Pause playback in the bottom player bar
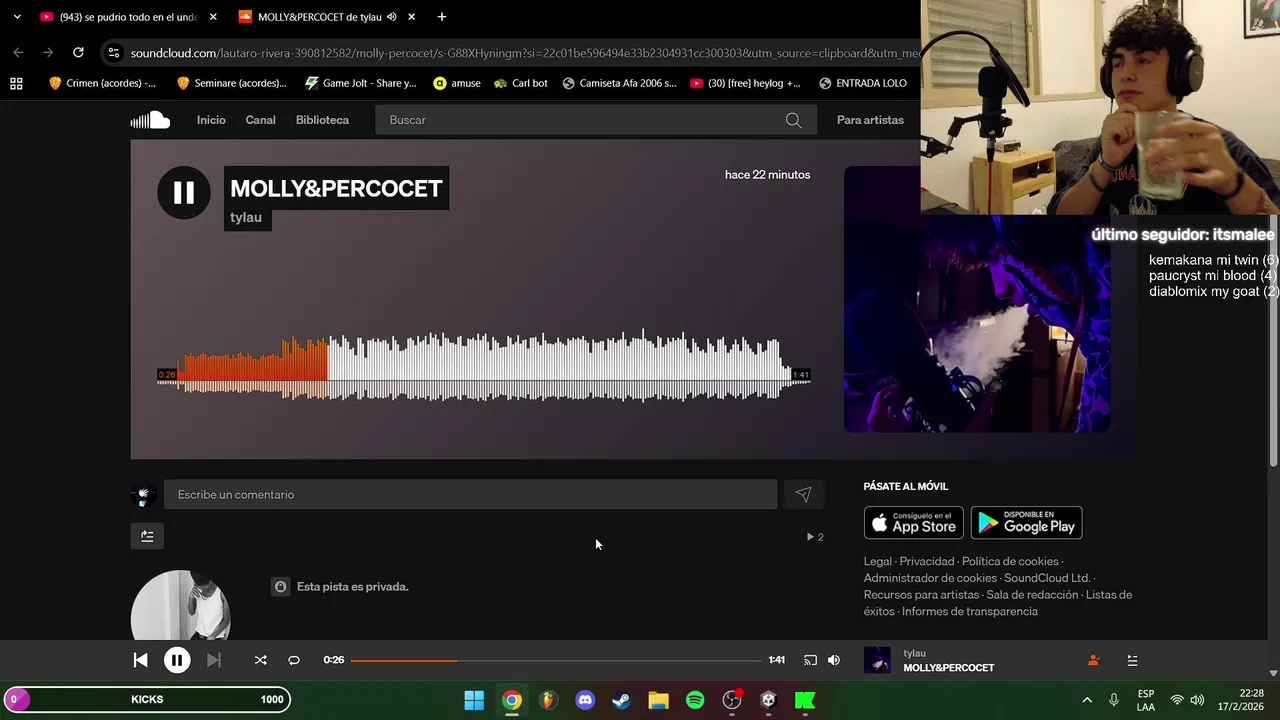 tap(177, 660)
